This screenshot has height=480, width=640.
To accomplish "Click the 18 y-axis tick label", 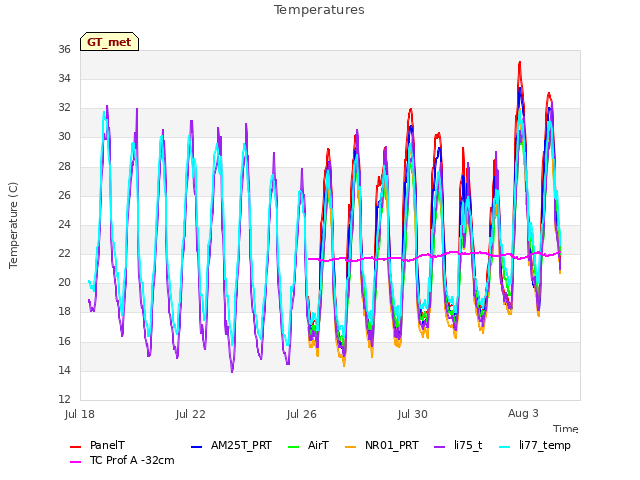I will tap(64, 311).
